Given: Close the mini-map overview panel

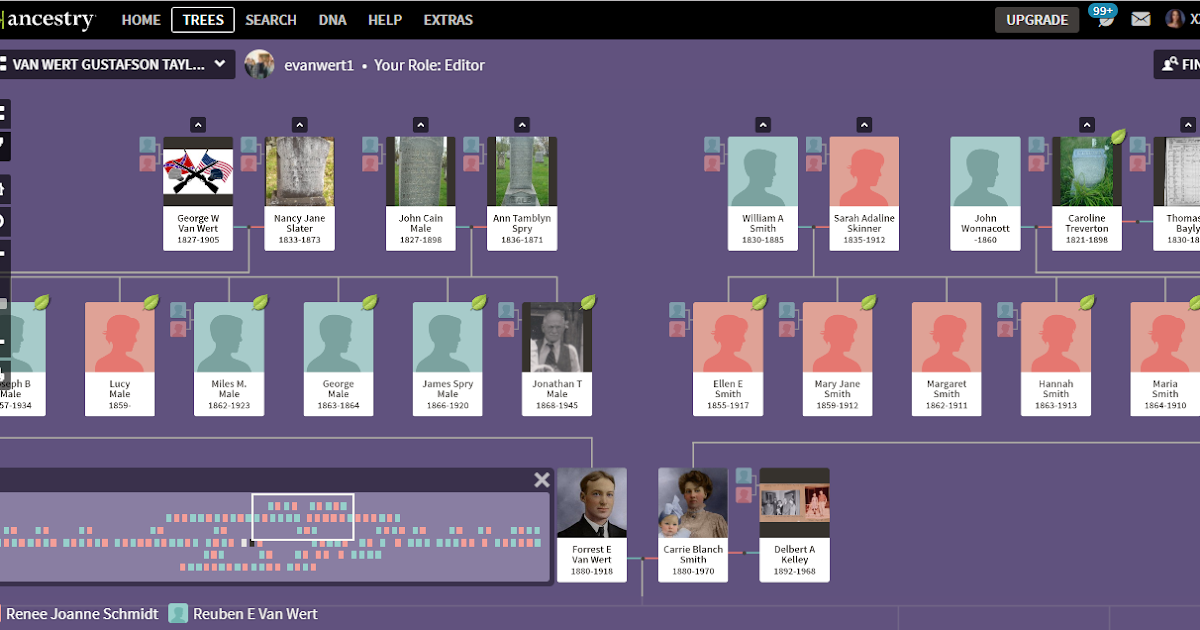Looking at the screenshot, I should (541, 479).
